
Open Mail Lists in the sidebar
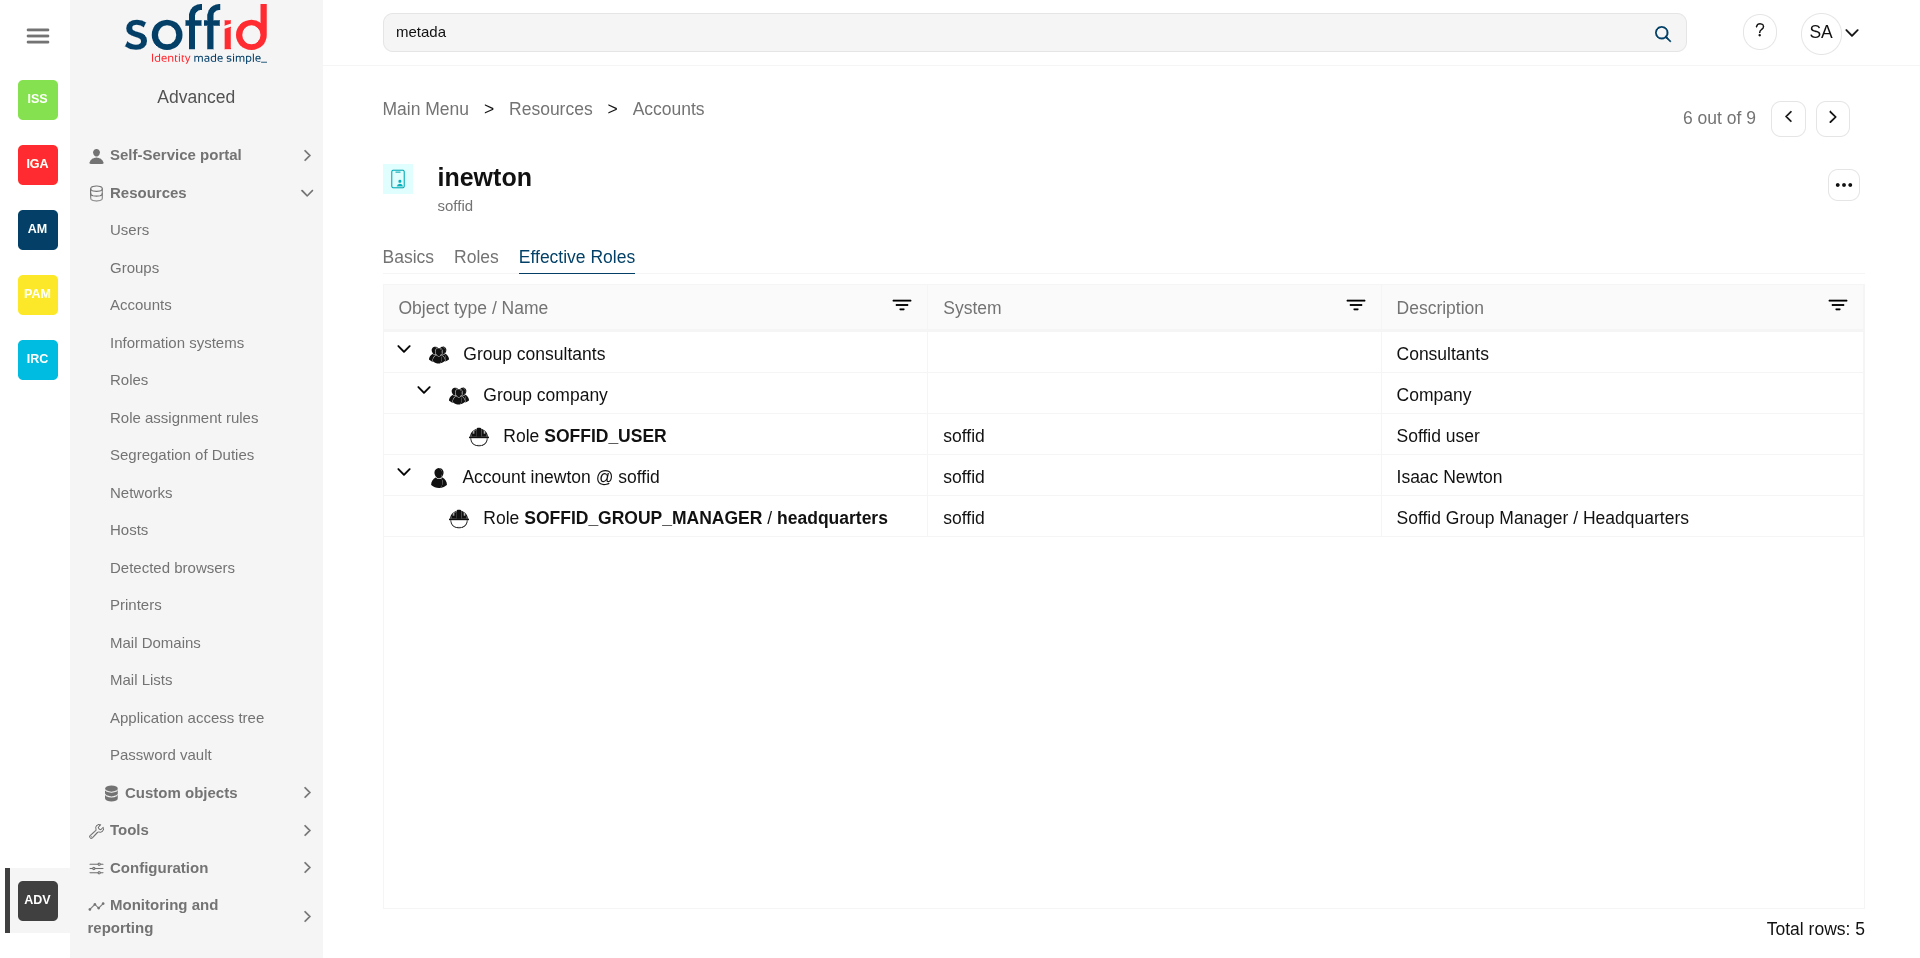pyautogui.click(x=141, y=680)
